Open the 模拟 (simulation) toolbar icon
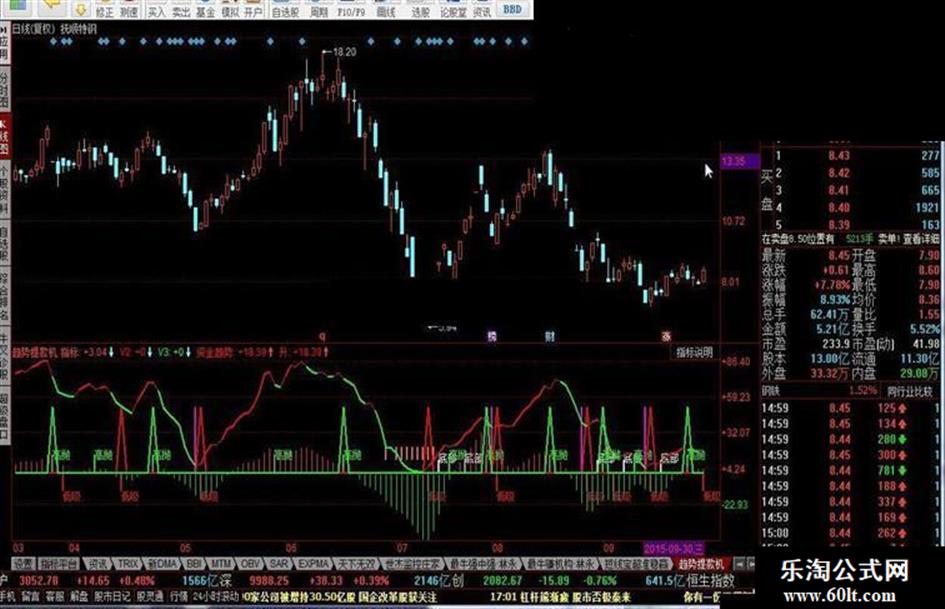This screenshot has height=609, width=945. point(230,9)
